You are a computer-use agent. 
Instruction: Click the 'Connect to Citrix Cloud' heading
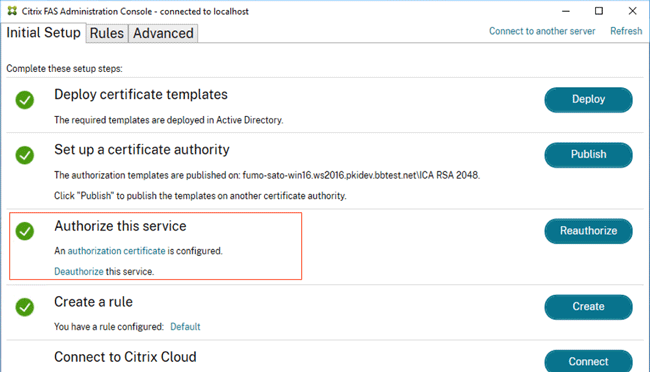tap(125, 357)
